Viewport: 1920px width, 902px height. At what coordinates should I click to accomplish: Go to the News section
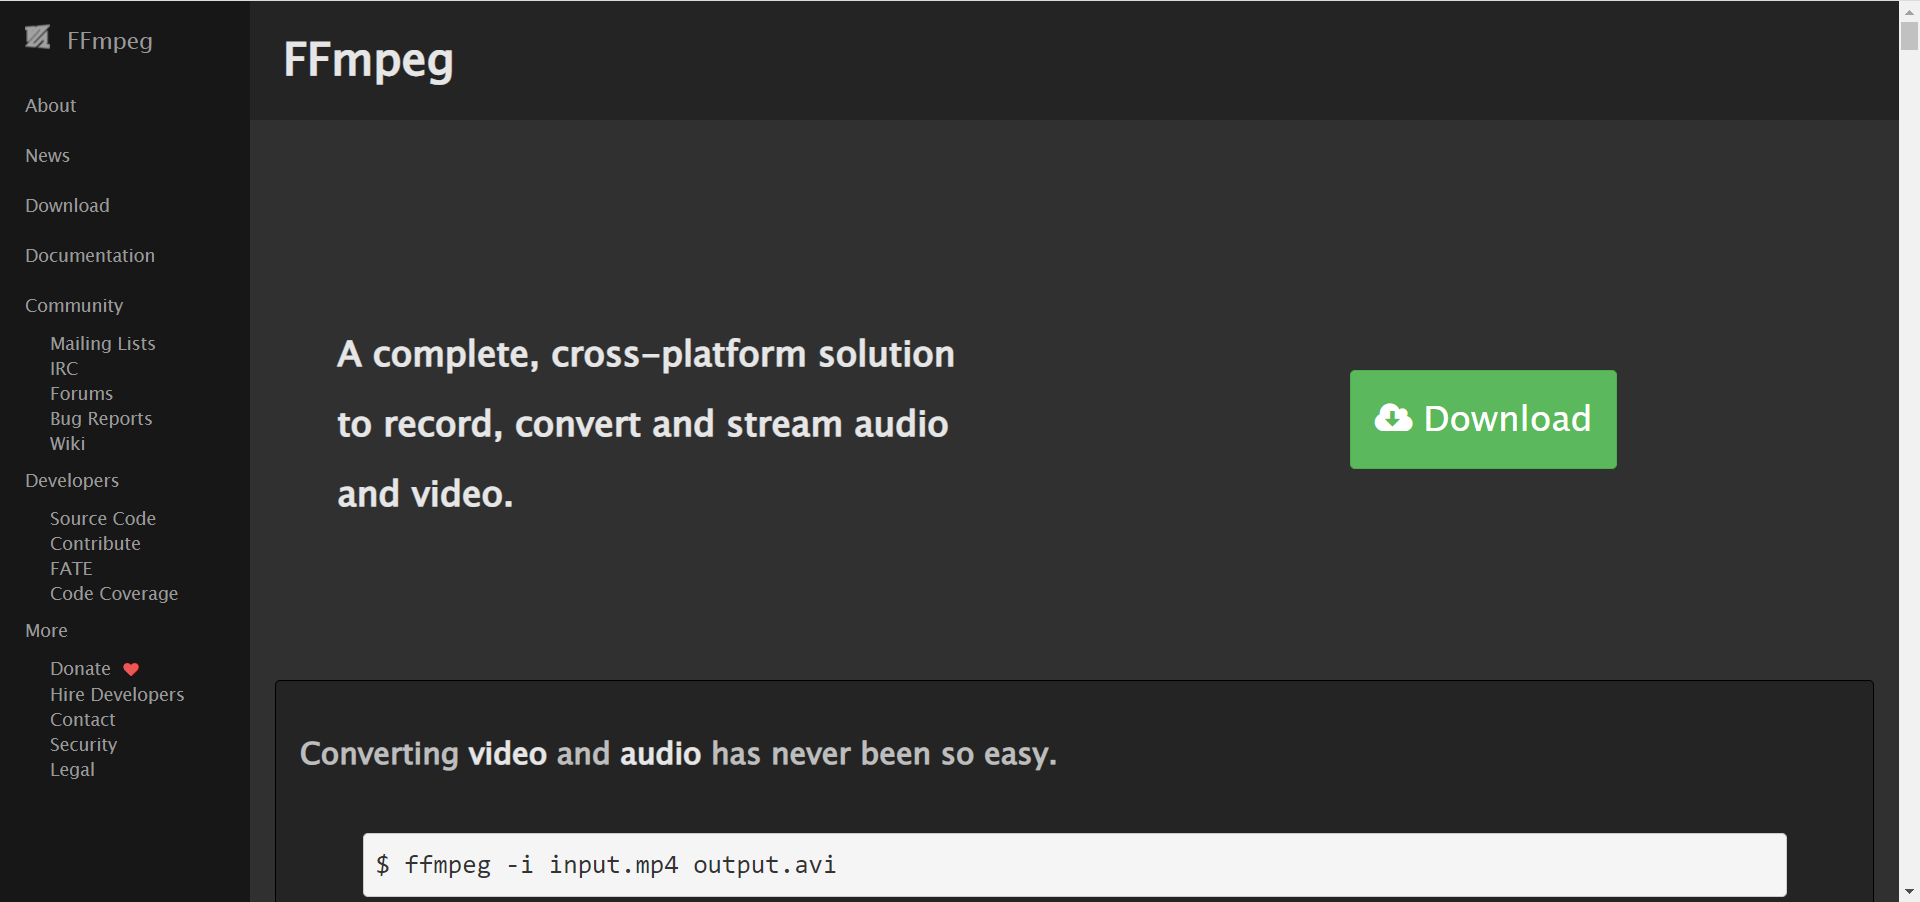point(47,155)
